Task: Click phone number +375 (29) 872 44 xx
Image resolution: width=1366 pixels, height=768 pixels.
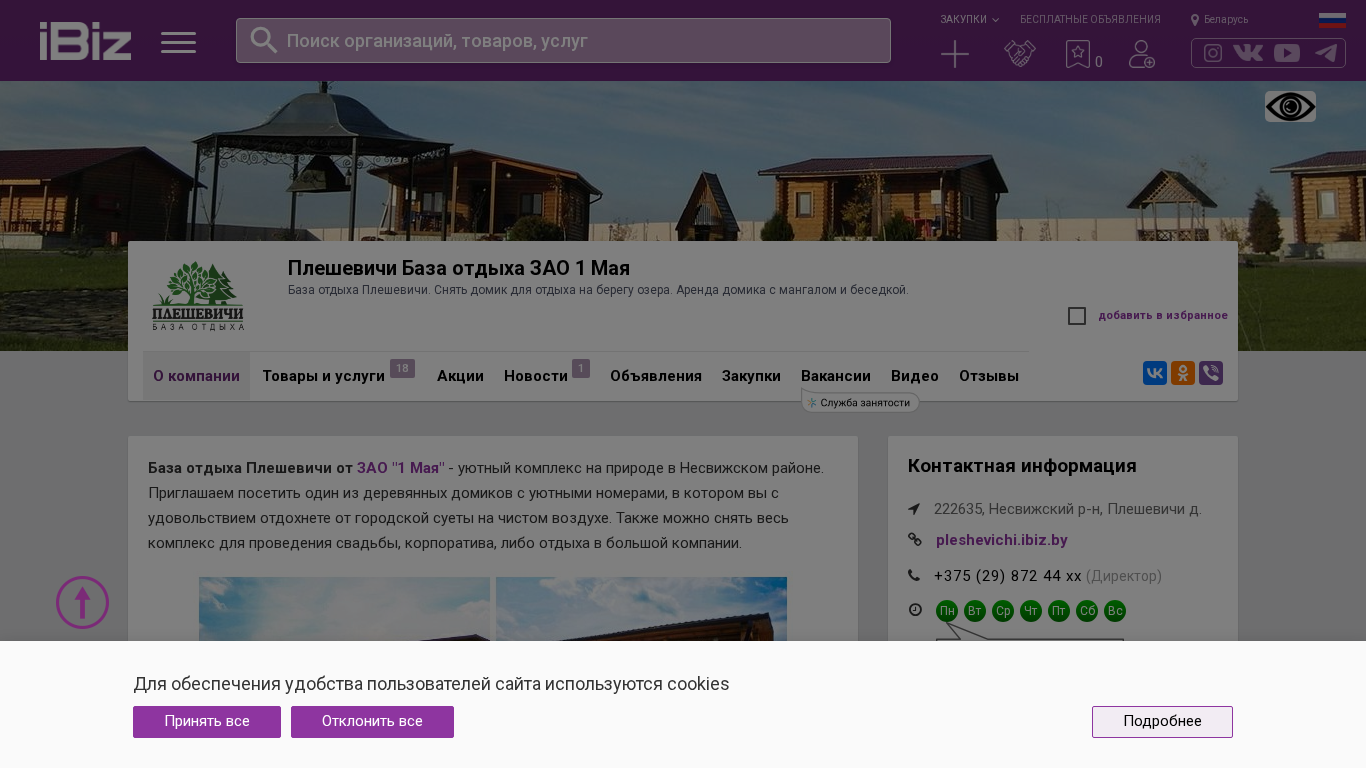Action: (1008, 576)
